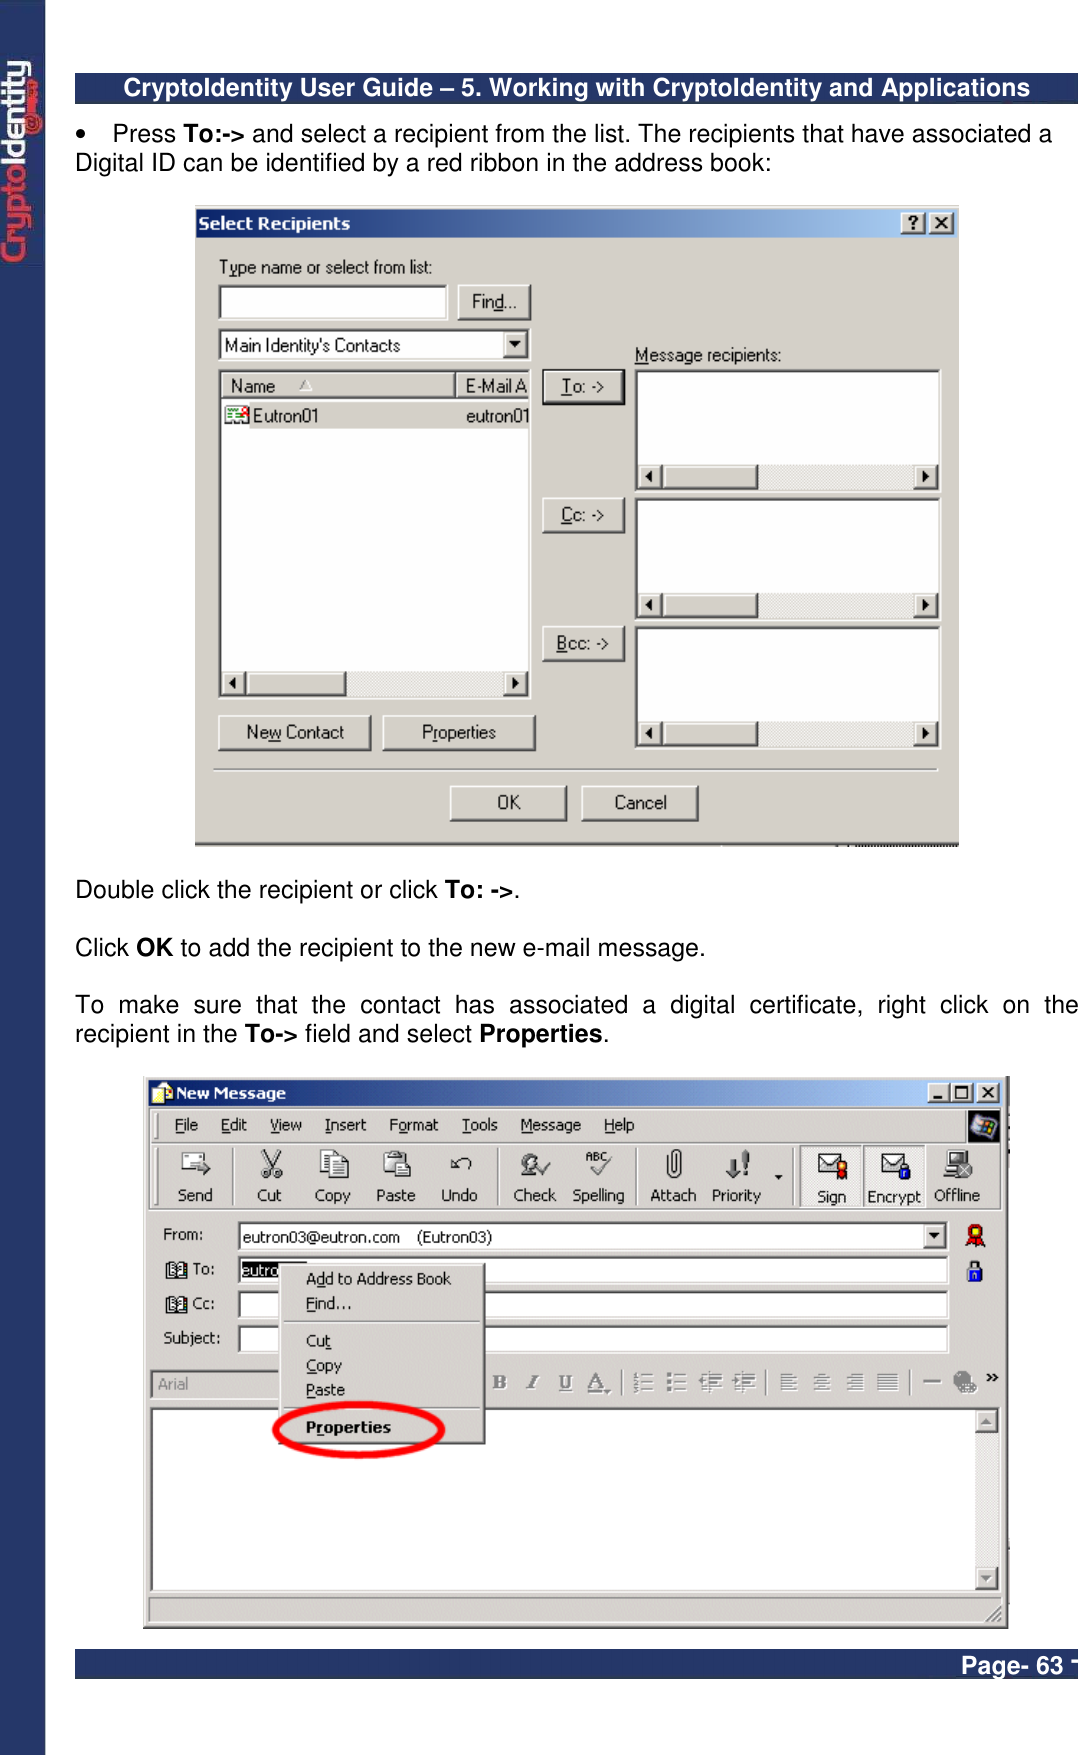Click the Cc: -> button

[583, 515]
